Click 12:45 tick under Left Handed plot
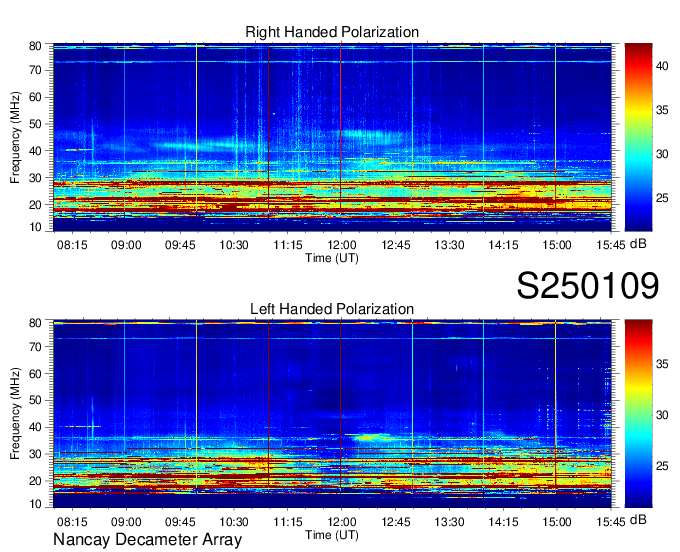Image resolution: width=680 pixels, height=552 pixels. [x=396, y=522]
